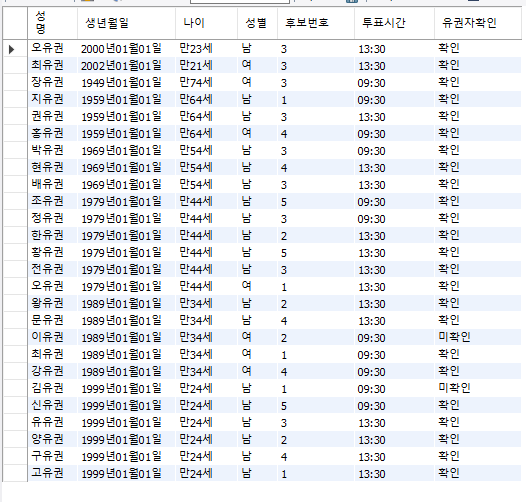The height and width of the screenshot is (502, 526).
Task: Select 확인 cell in the 고유권 row
Action: (x=478, y=474)
